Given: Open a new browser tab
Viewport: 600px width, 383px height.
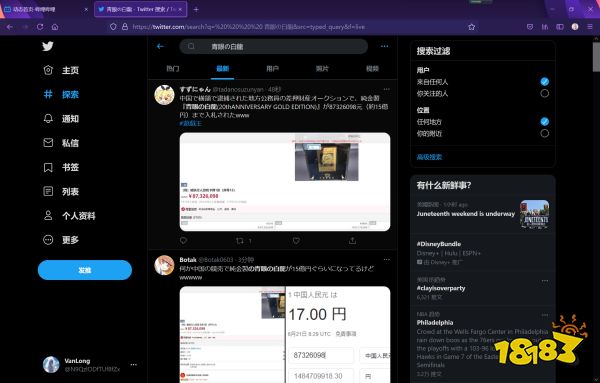Looking at the screenshot, I should click(196, 9).
